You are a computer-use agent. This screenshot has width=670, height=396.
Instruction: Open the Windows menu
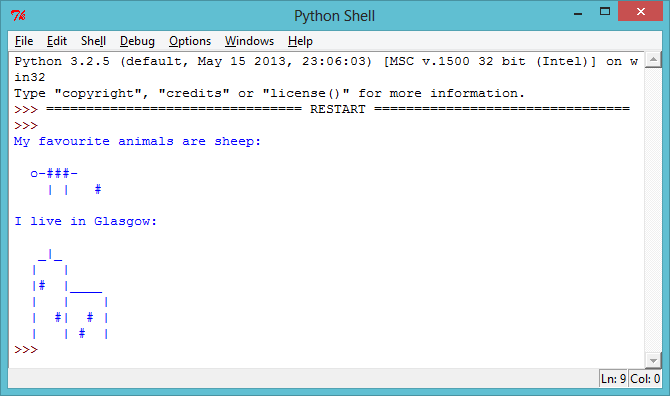pyautogui.click(x=249, y=41)
